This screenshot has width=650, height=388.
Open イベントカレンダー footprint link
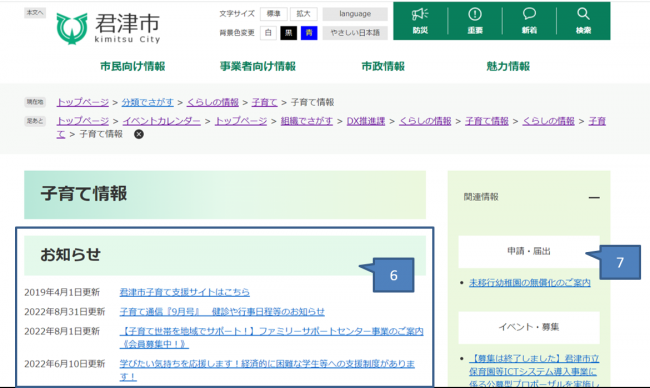162,121
